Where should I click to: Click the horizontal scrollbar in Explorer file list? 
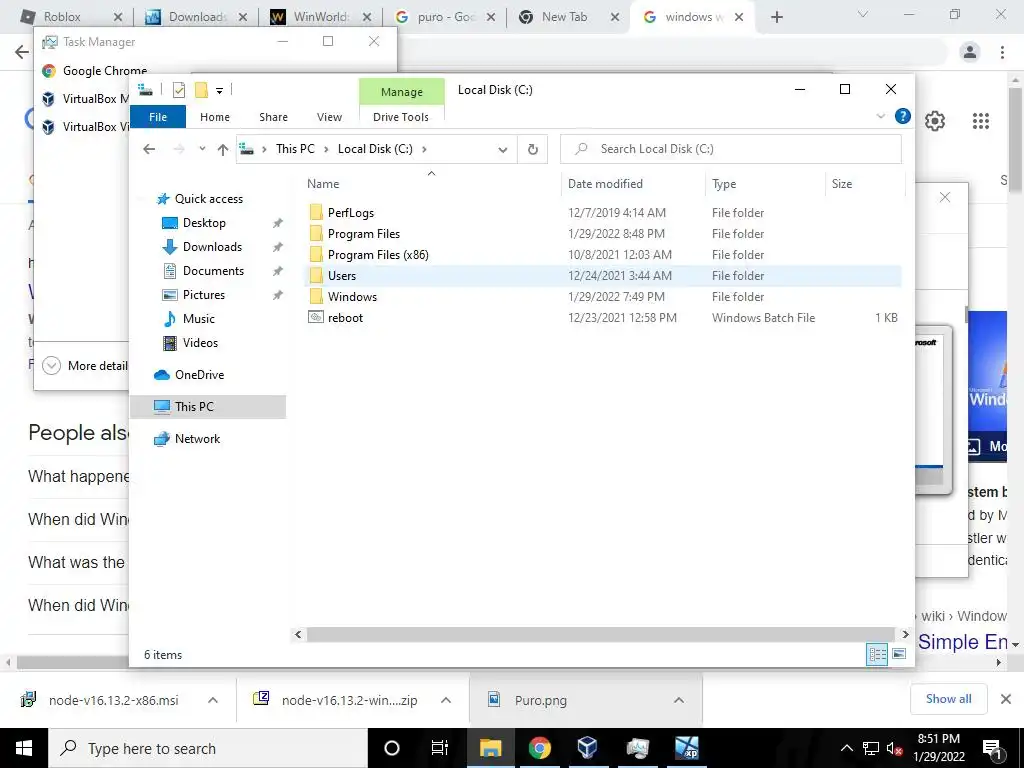tap(600, 634)
